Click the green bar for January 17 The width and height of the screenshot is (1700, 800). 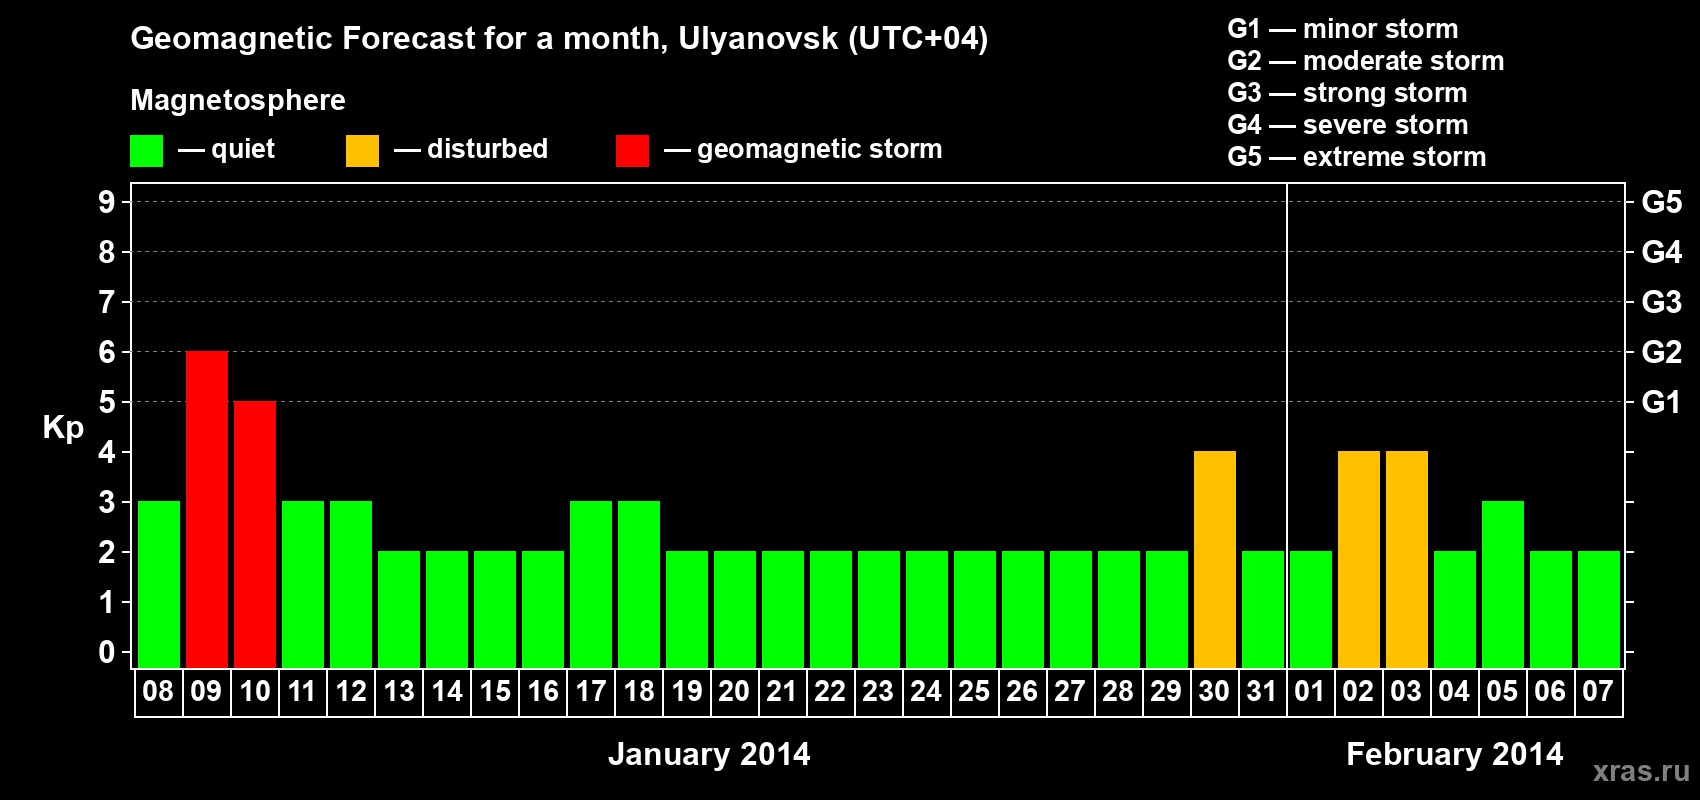(x=591, y=584)
